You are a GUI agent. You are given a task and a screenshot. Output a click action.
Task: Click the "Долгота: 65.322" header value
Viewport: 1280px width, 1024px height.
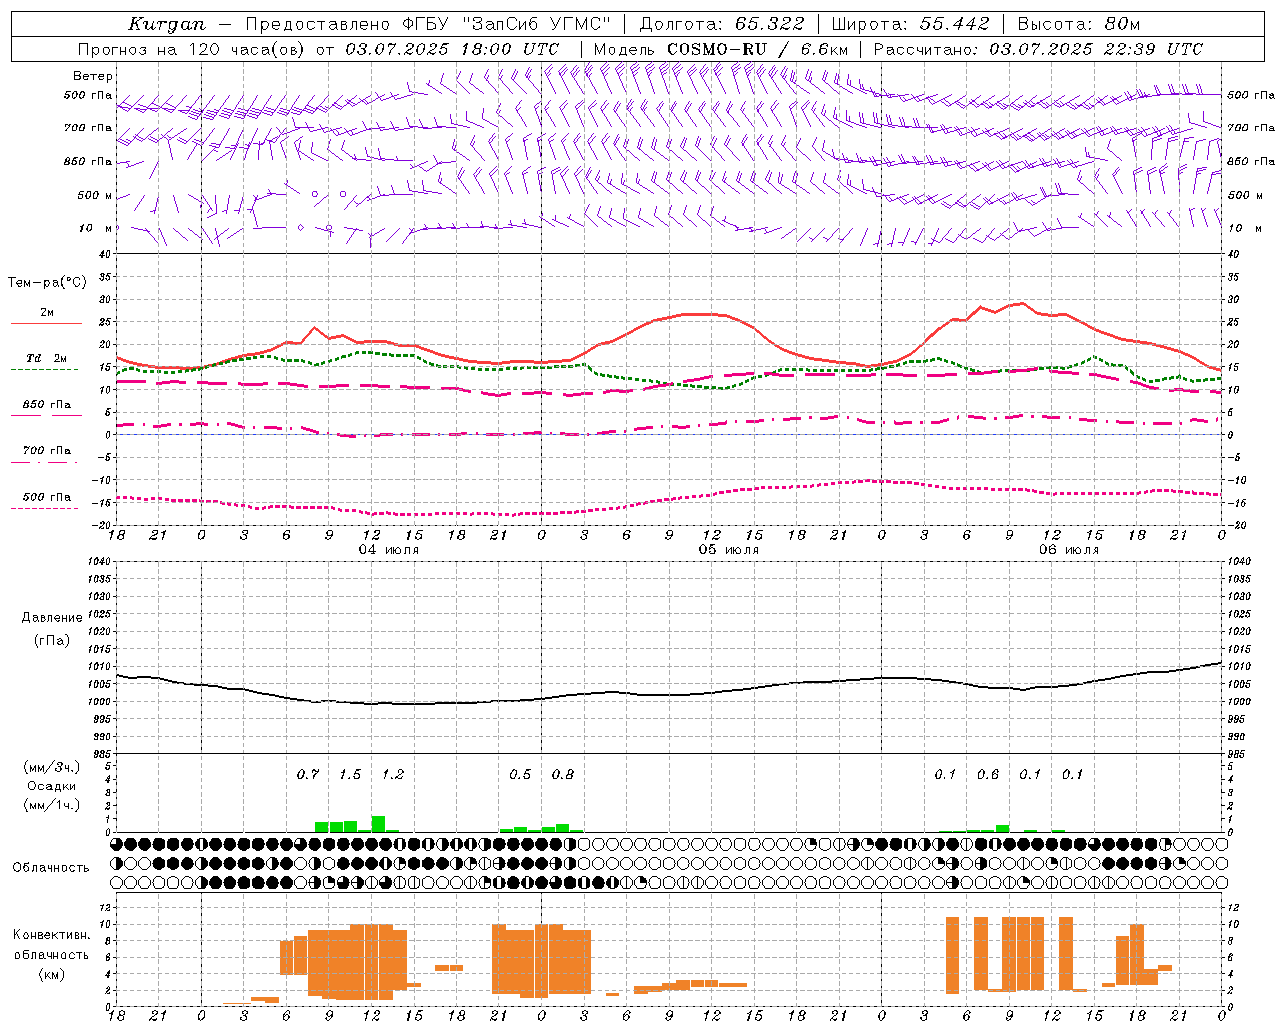click(721, 24)
